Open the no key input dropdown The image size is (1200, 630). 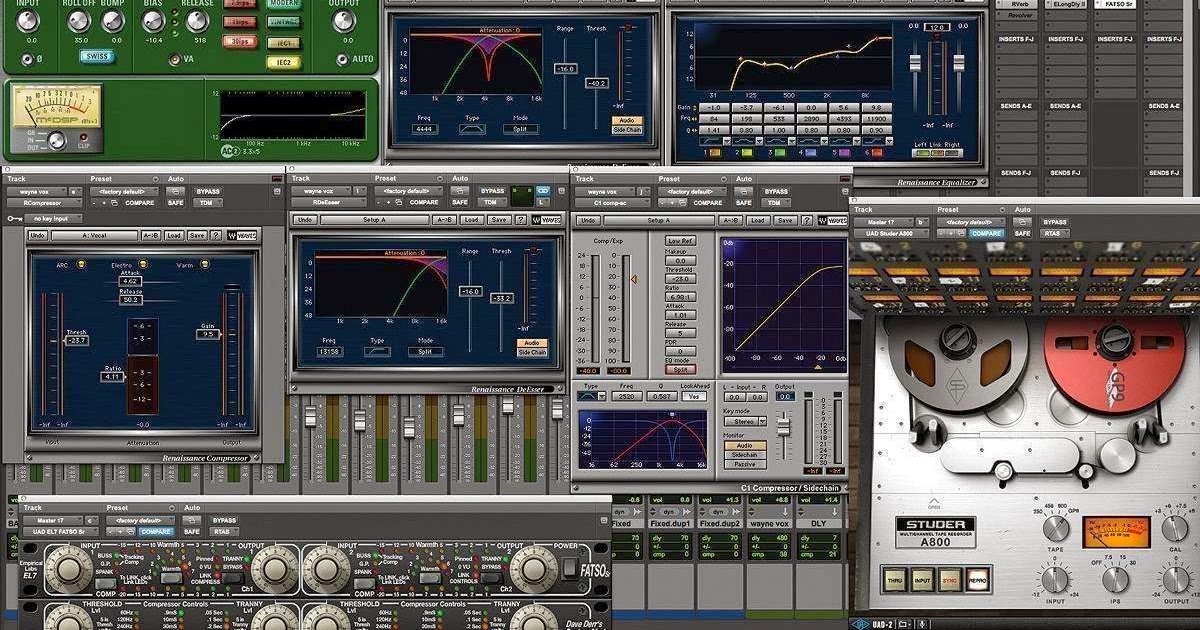pos(54,219)
